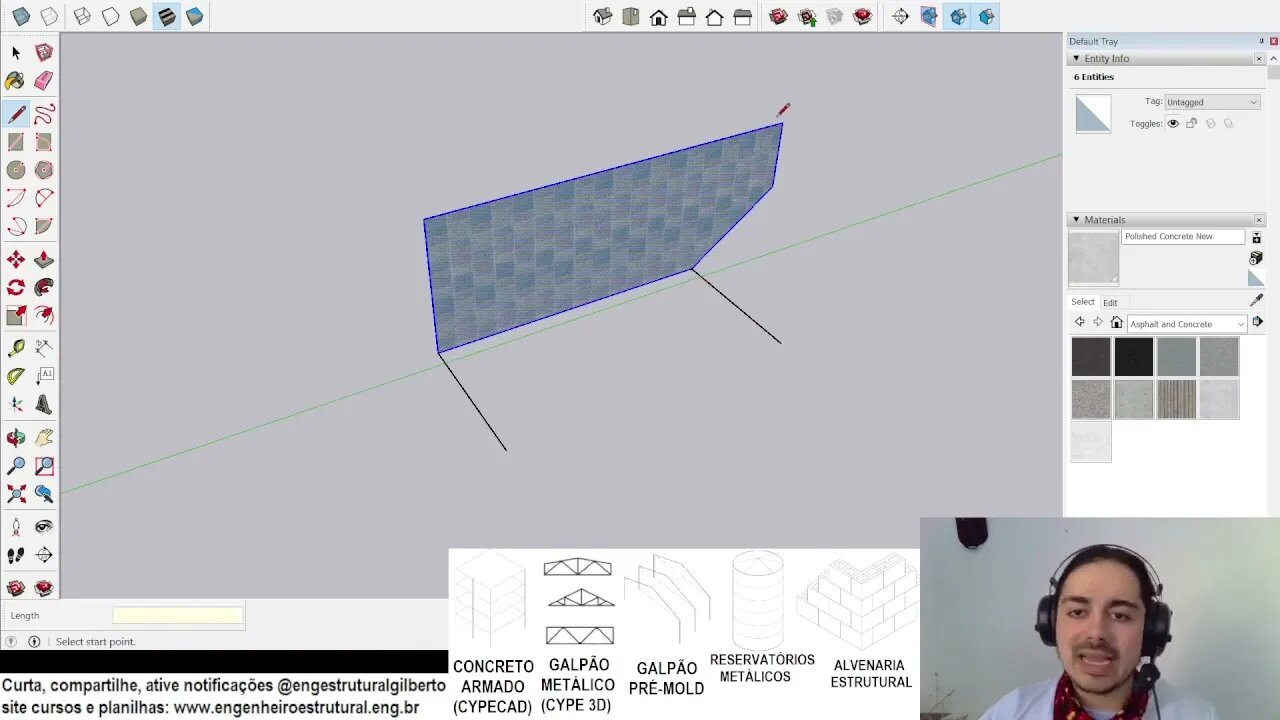Screen dimensions: 1280x720
Task: Select the Pie arc tool
Action: click(44, 226)
